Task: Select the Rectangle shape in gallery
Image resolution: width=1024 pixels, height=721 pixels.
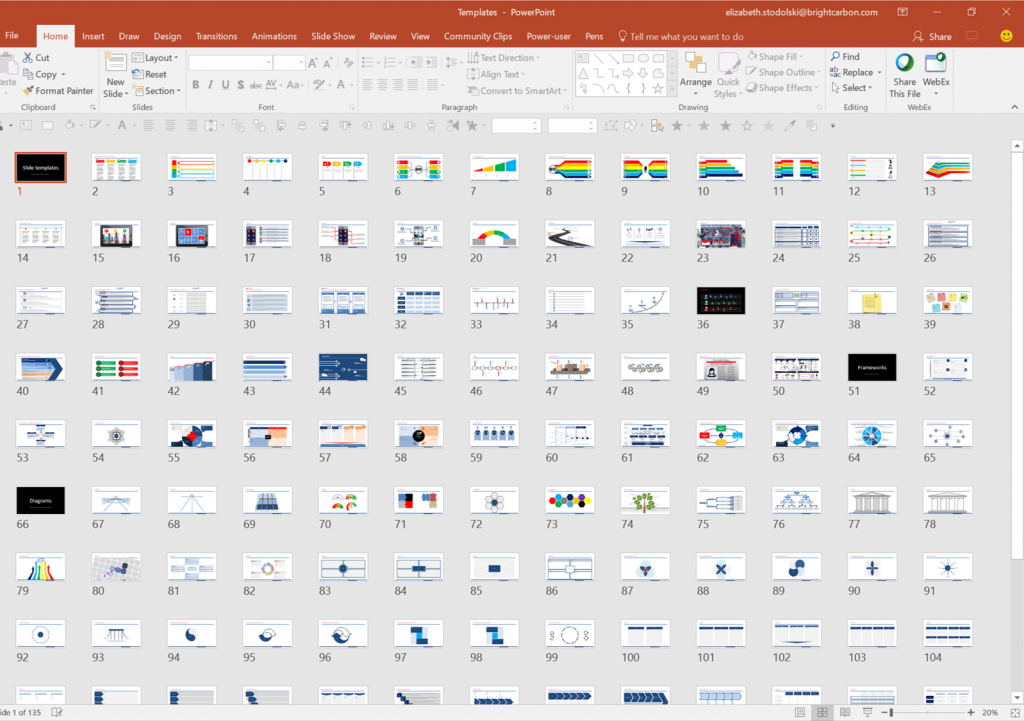Action: [628, 58]
